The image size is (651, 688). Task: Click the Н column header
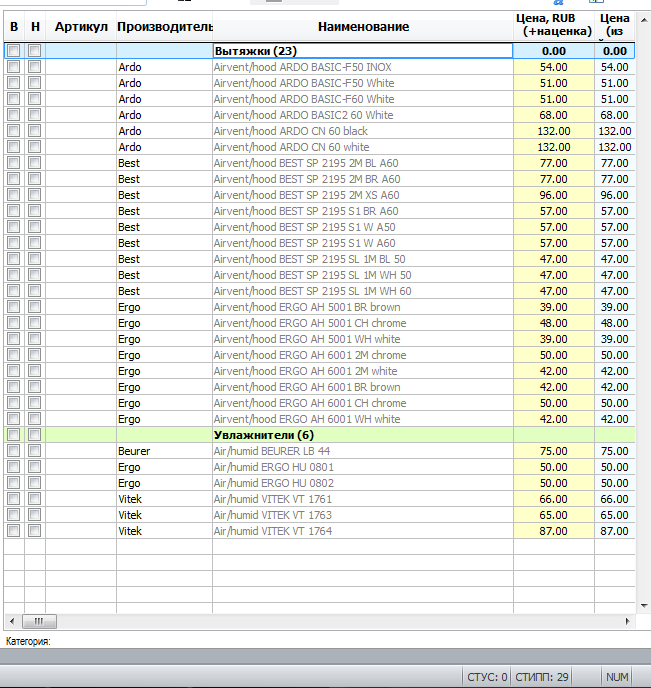pyautogui.click(x=35, y=27)
